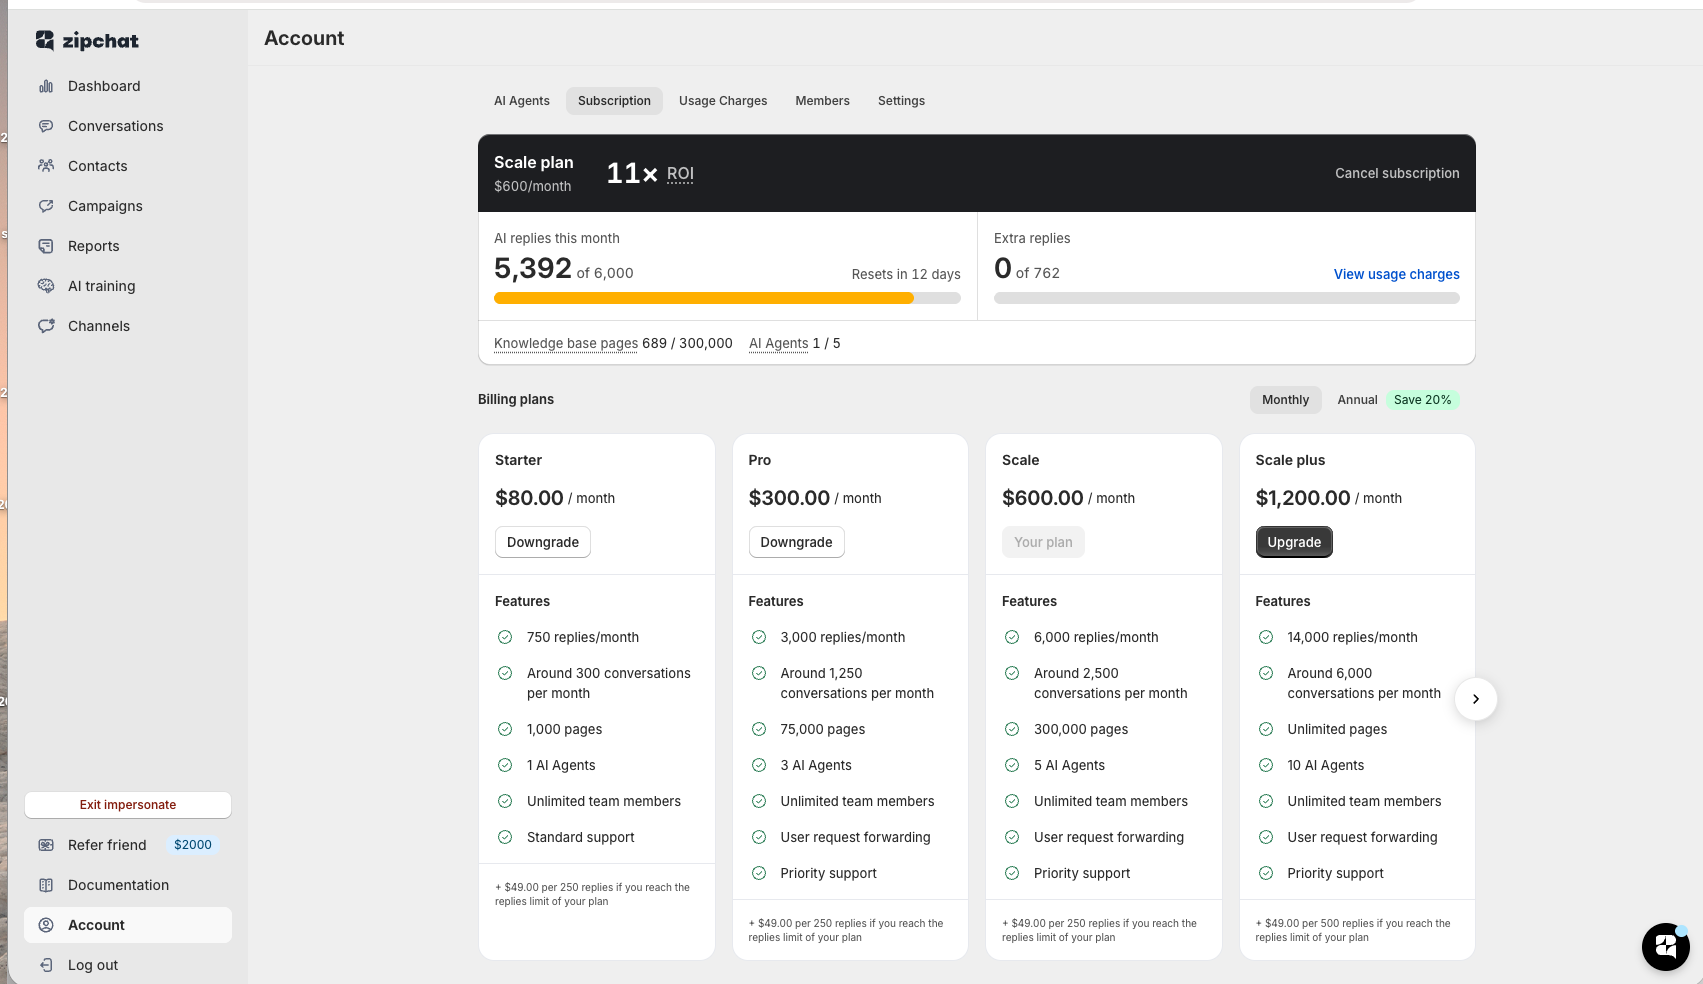The image size is (1703, 984).
Task: Click the Extra replies progress bar
Action: click(x=1227, y=298)
